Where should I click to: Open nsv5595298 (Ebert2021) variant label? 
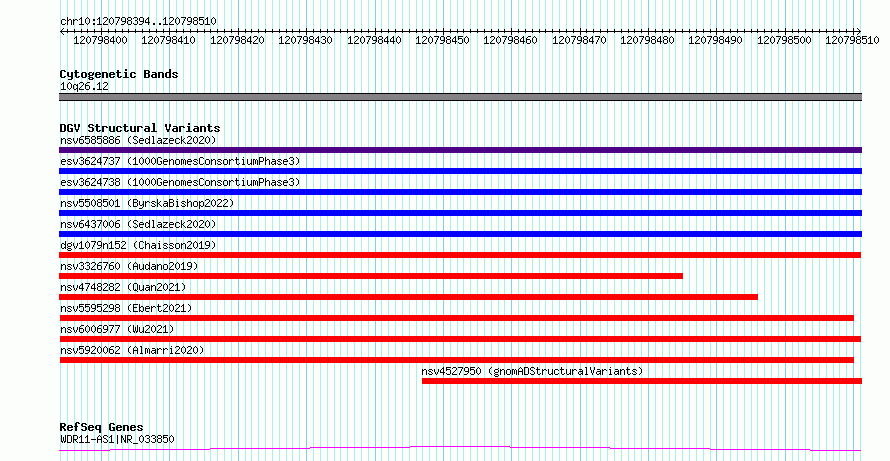pos(126,308)
